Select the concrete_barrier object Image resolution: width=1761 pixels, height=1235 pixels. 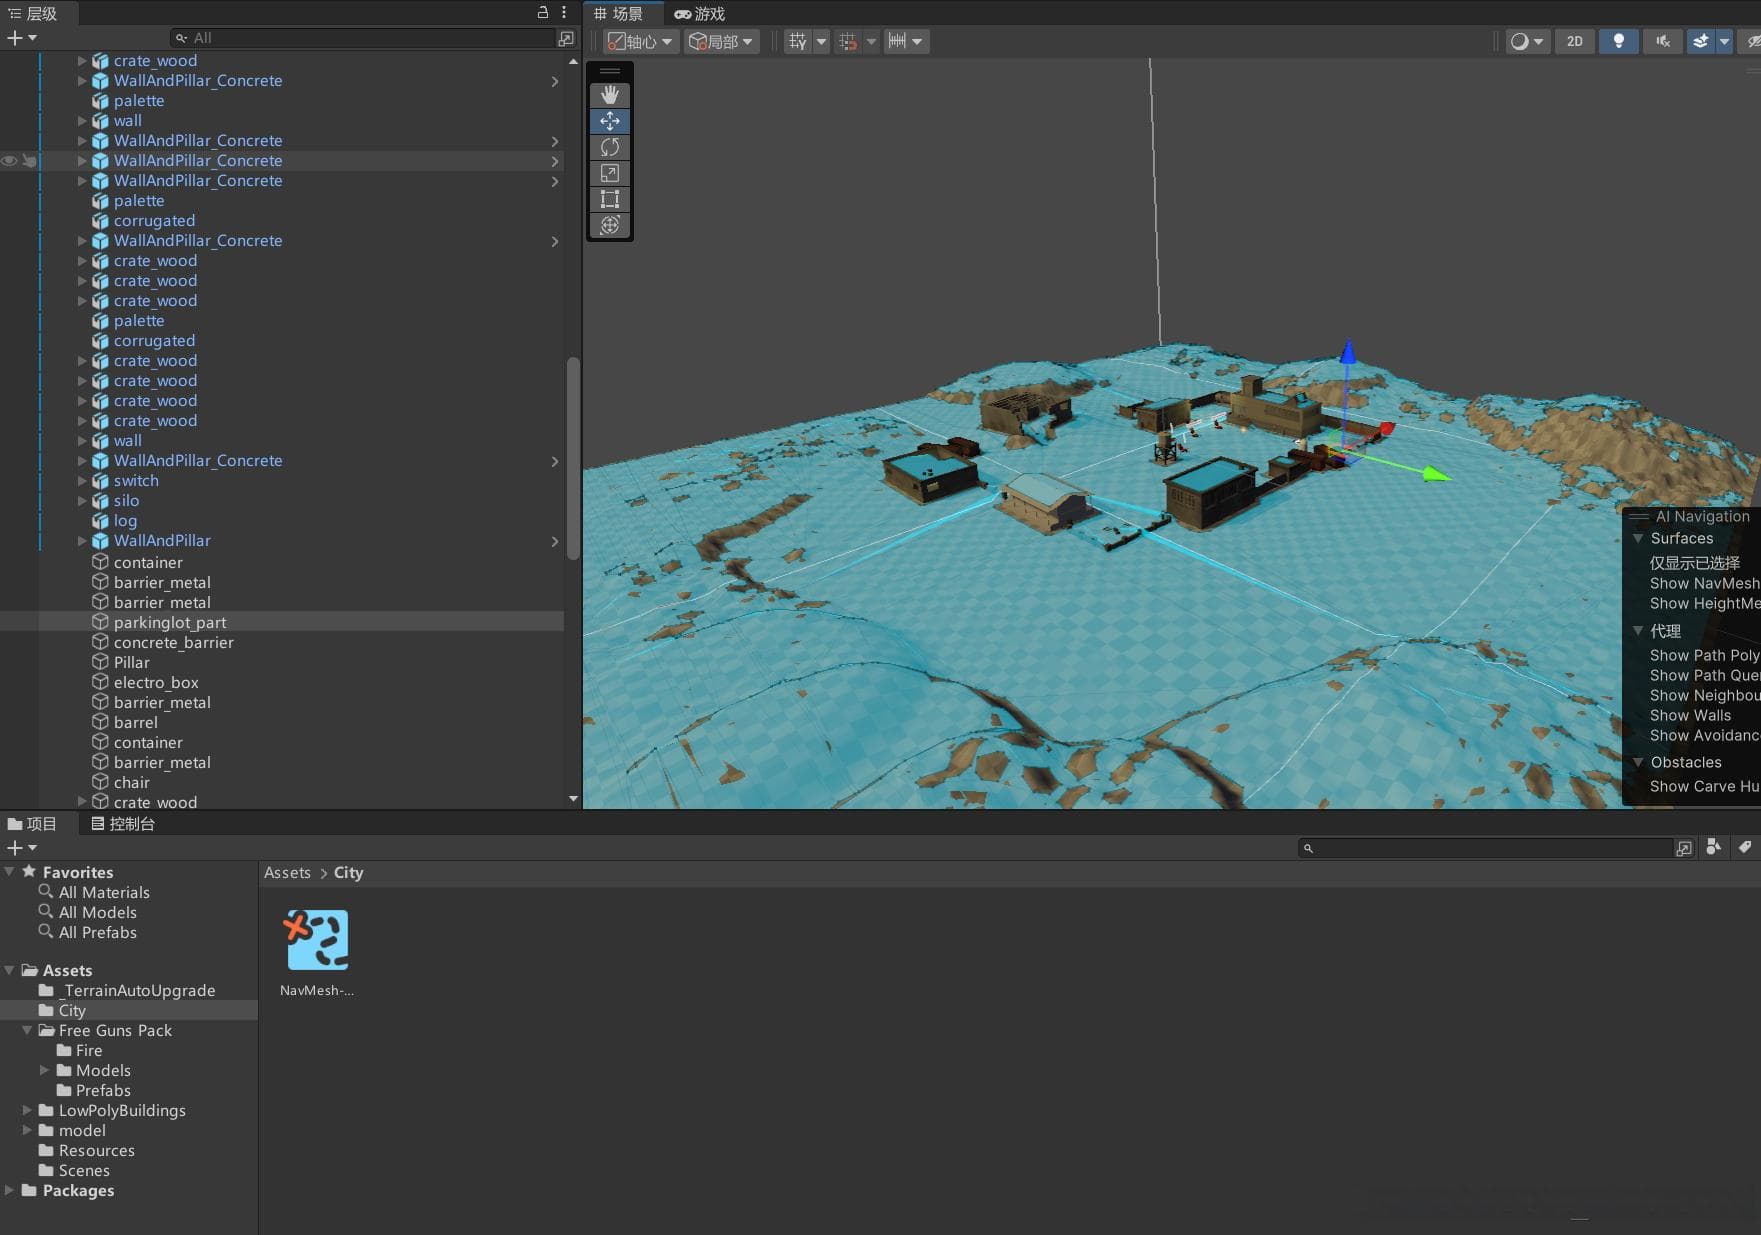(174, 643)
